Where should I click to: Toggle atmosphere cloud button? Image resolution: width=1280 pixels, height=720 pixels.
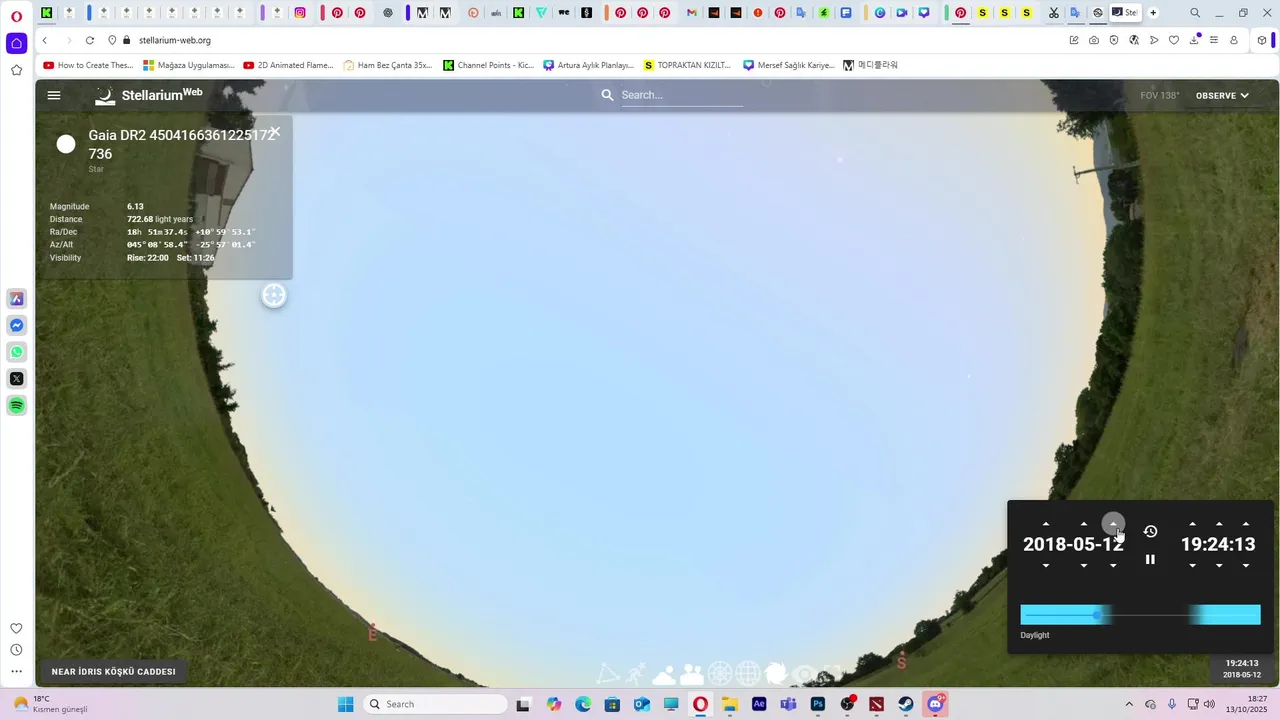tap(664, 675)
